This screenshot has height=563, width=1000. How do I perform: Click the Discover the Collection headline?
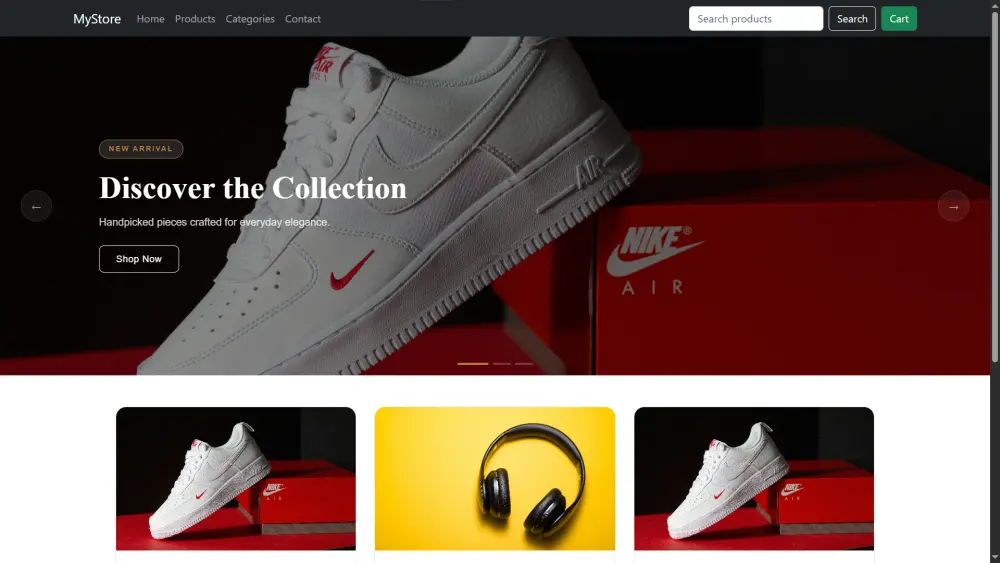[x=253, y=188]
